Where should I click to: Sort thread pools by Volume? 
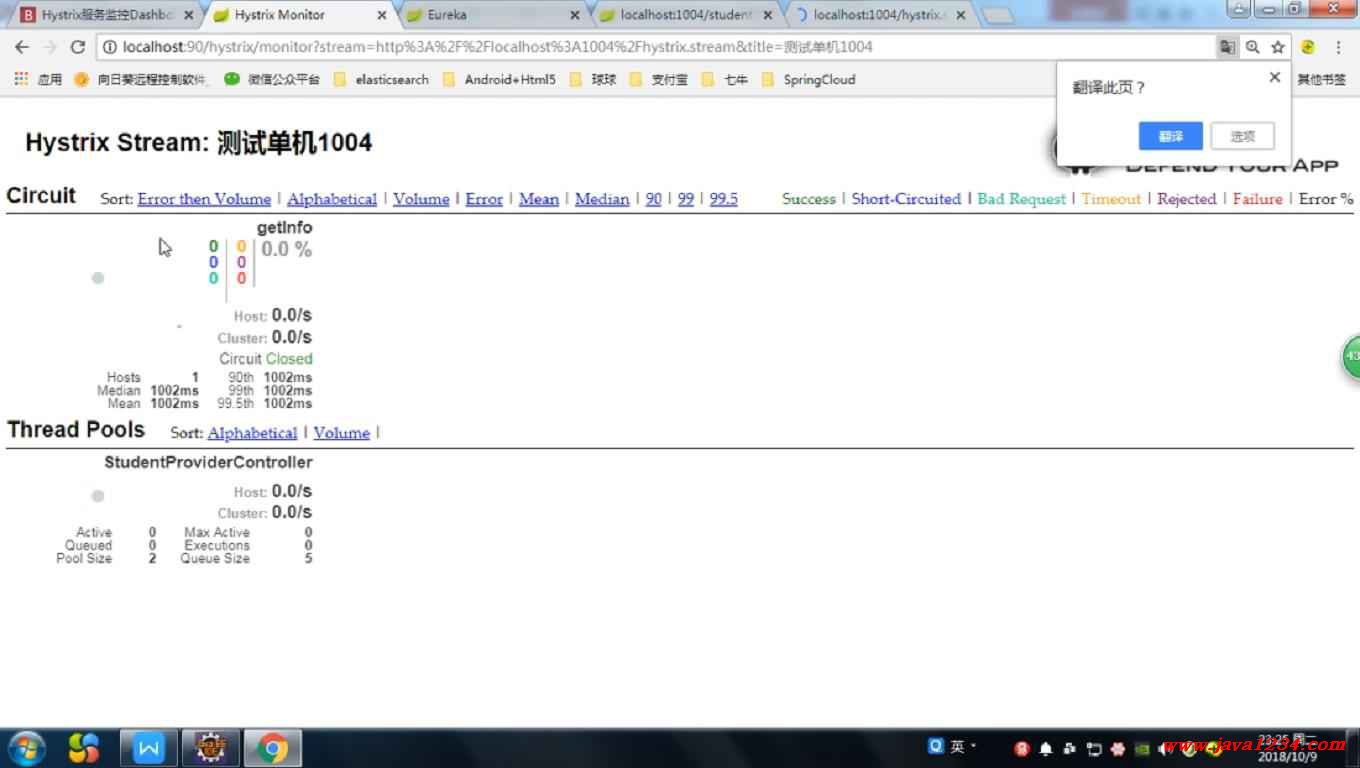tap(342, 433)
